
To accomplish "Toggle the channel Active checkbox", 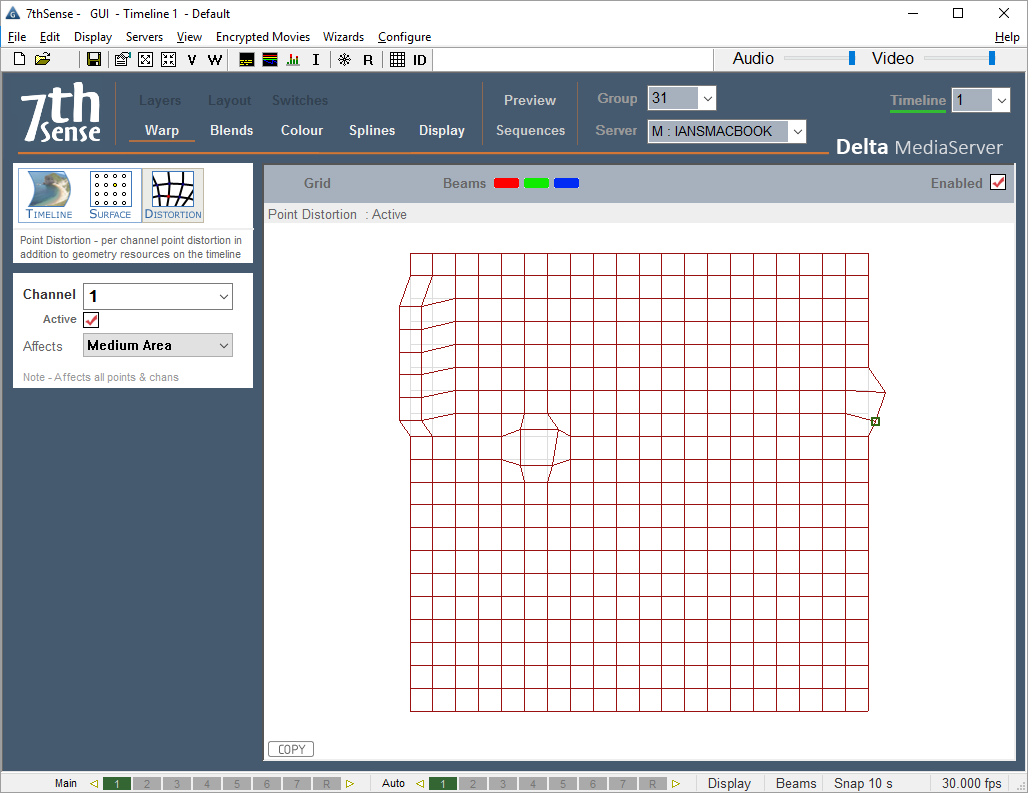I will tap(91, 320).
